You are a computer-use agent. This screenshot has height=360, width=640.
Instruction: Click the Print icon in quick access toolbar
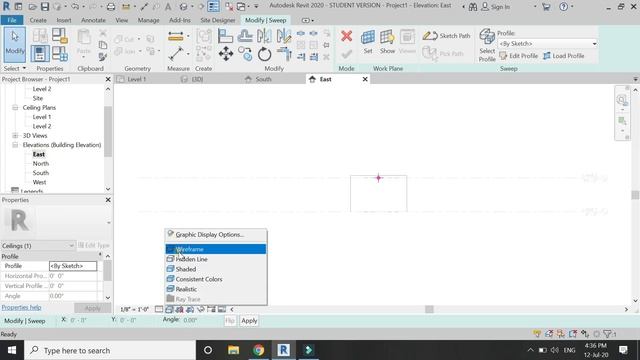tap(111, 7)
